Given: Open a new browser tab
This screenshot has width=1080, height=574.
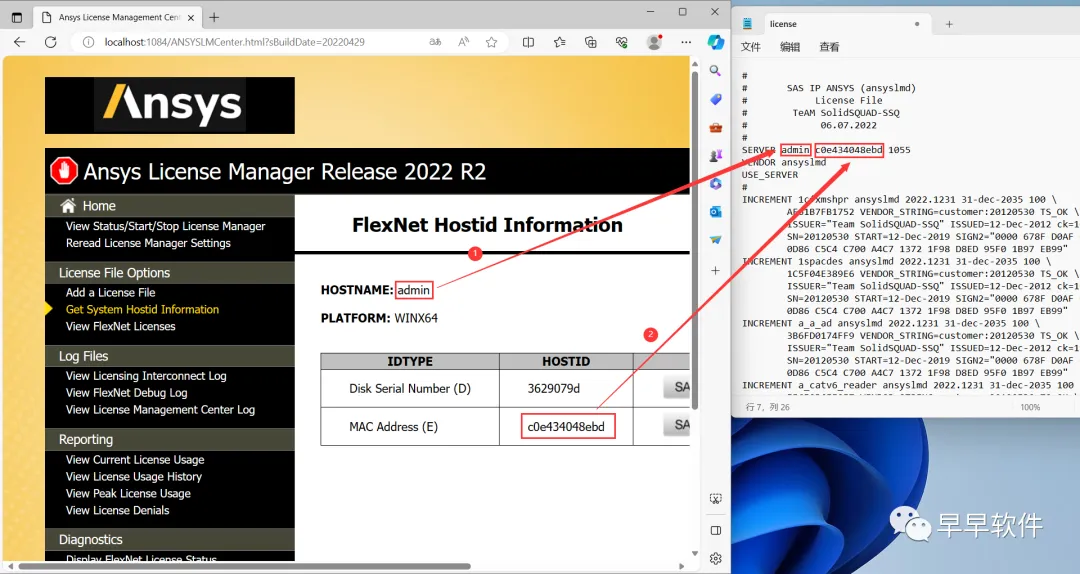Looking at the screenshot, I should tap(214, 17).
